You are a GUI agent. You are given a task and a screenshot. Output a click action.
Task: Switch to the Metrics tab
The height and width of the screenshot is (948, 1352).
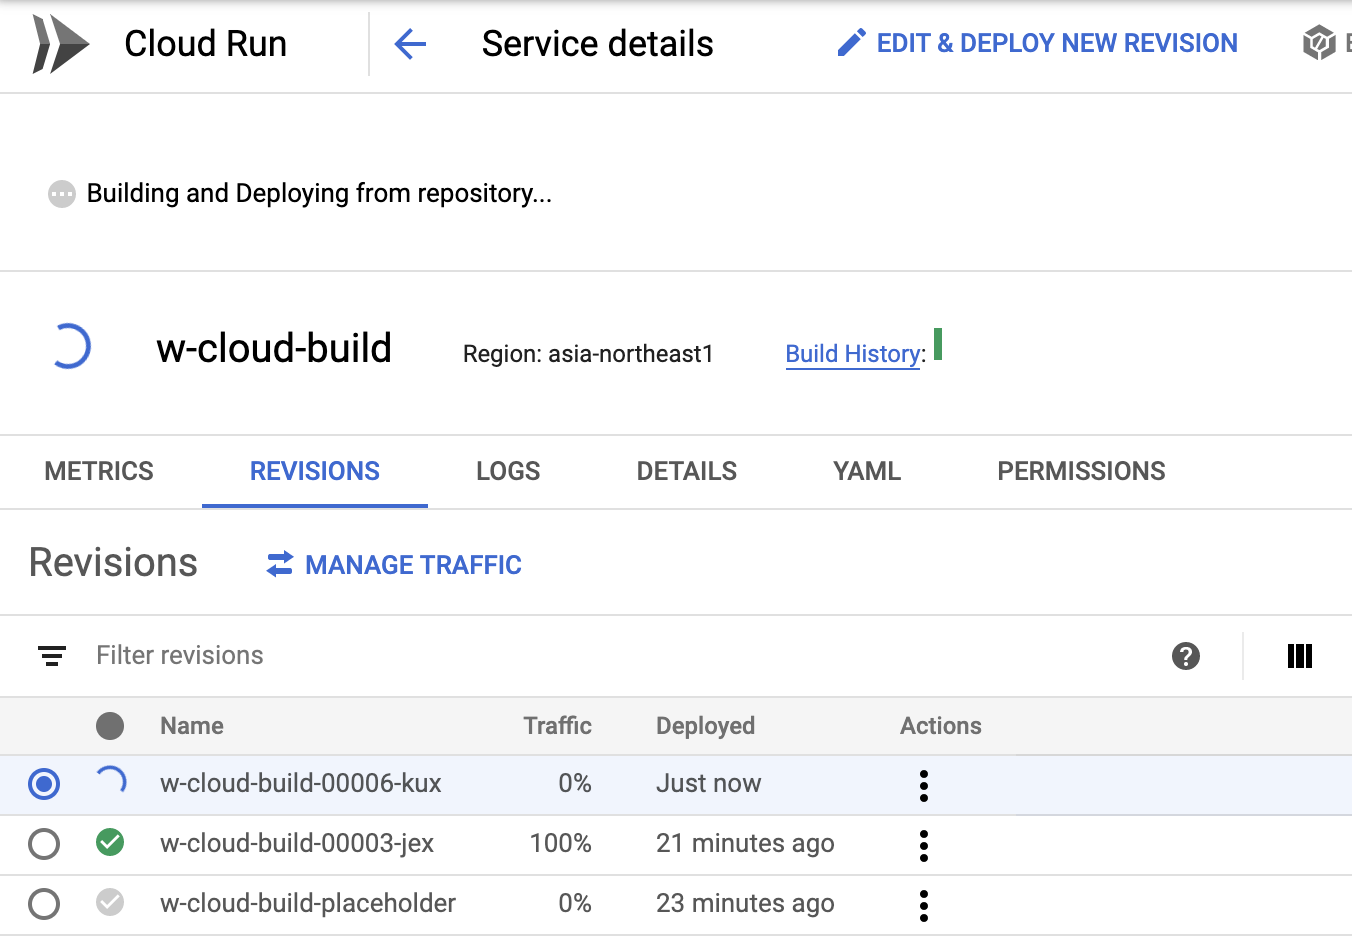99,471
